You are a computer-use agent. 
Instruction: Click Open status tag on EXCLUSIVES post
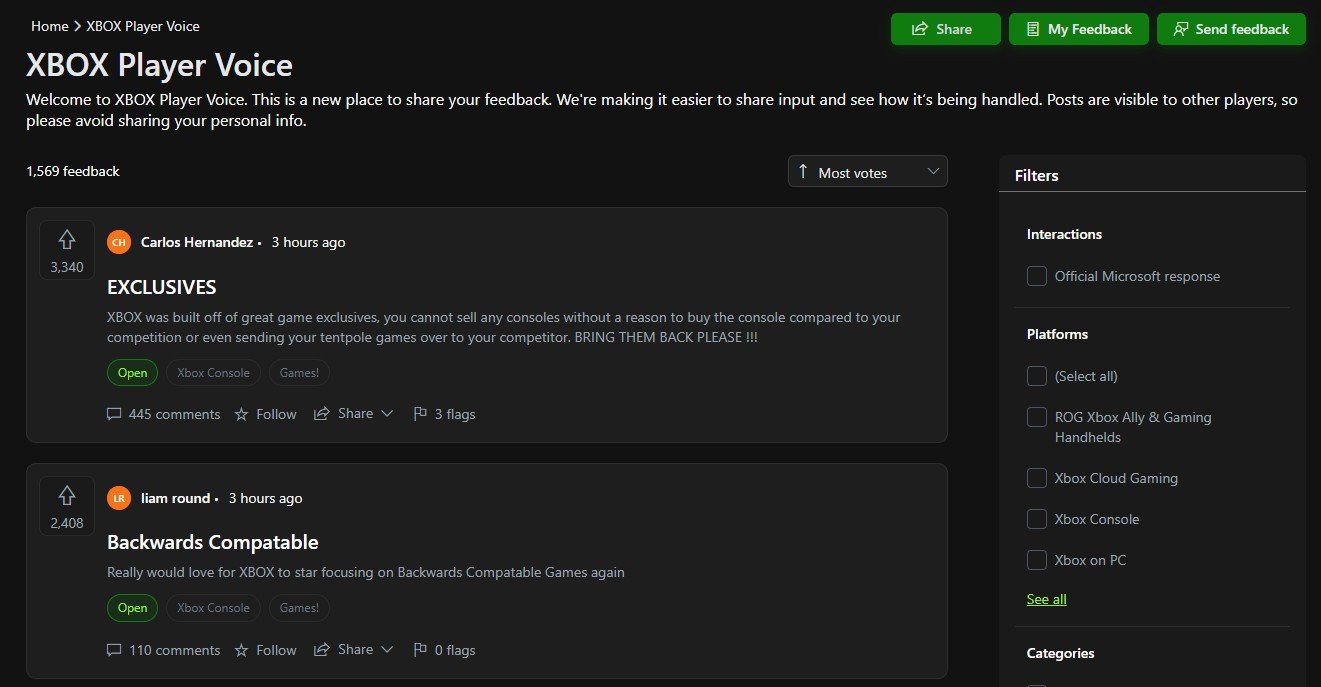pos(132,373)
